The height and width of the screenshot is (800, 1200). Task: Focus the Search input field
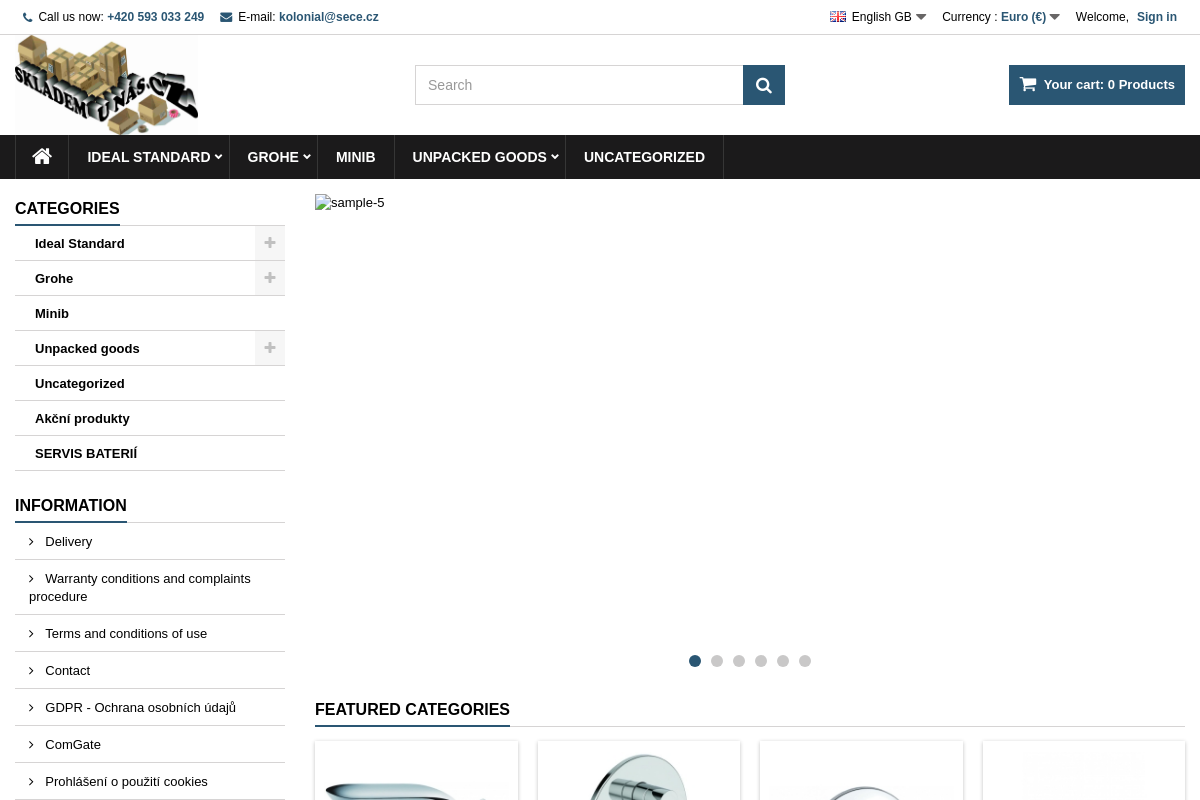pos(579,85)
